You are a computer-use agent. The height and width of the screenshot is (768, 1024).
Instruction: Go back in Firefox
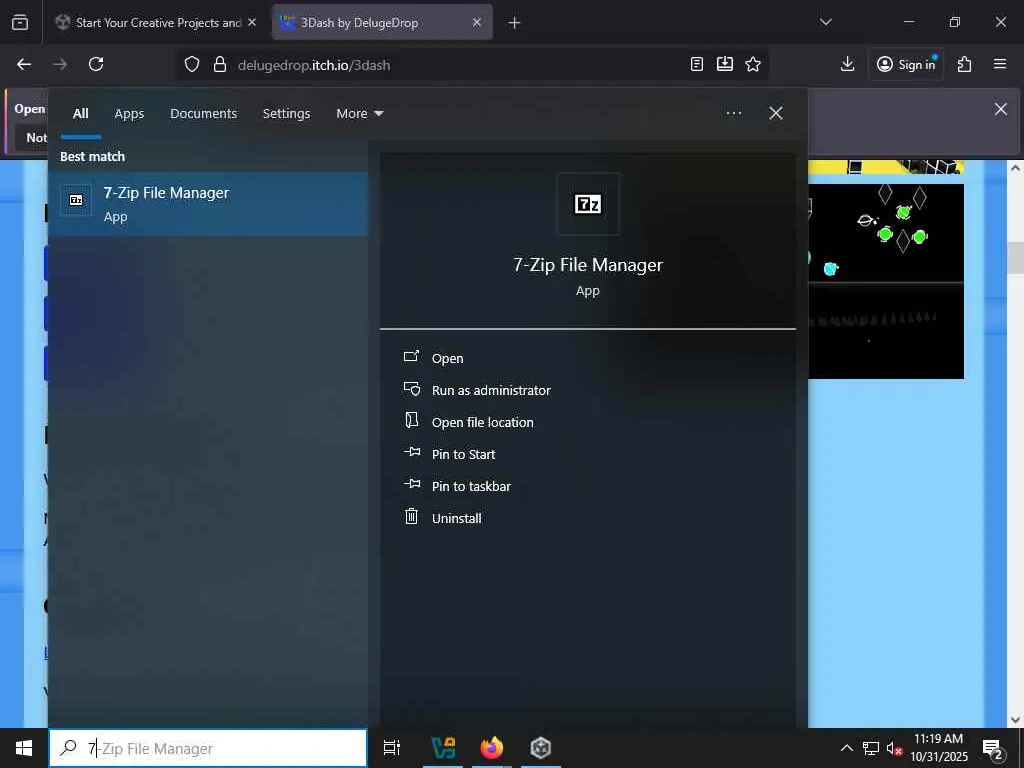coord(24,64)
